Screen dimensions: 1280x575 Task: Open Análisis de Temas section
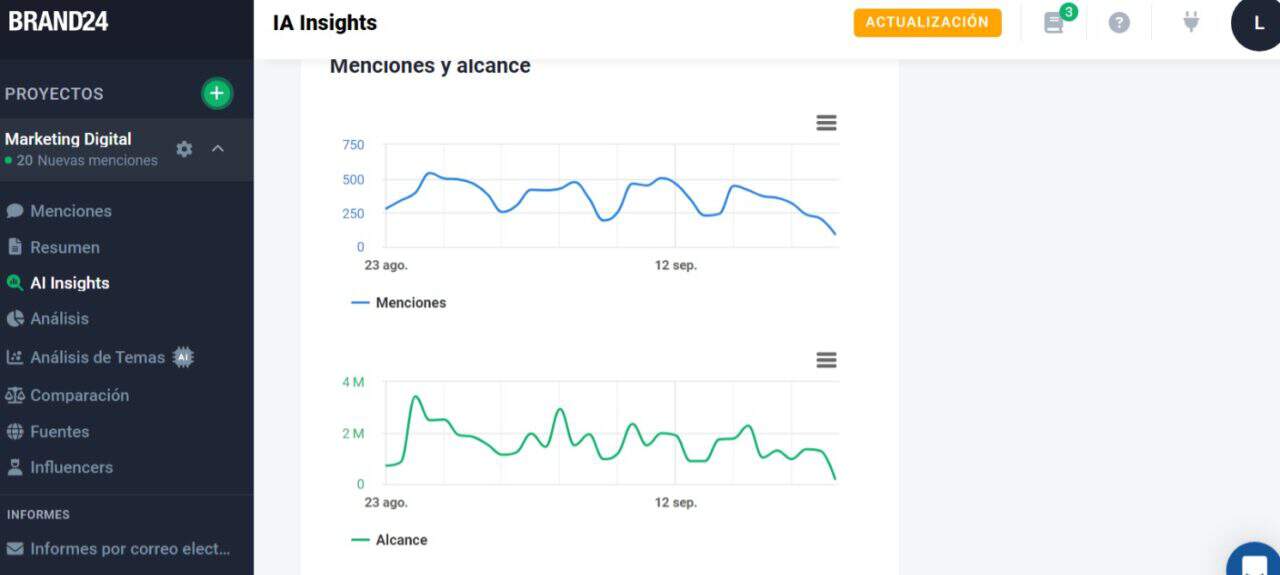pyautogui.click(x=97, y=357)
